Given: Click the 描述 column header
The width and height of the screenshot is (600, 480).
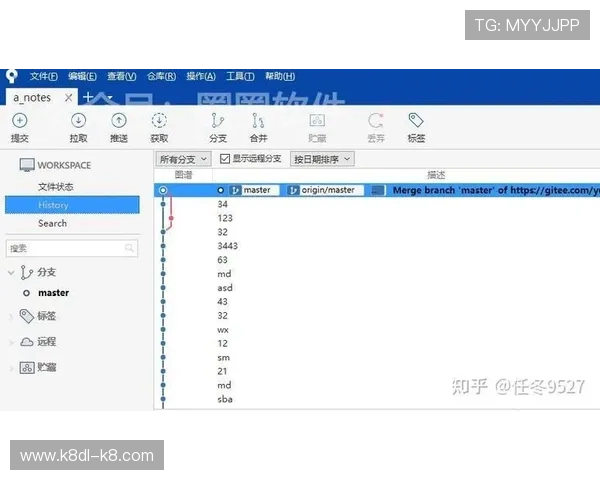Looking at the screenshot, I should coord(436,175).
